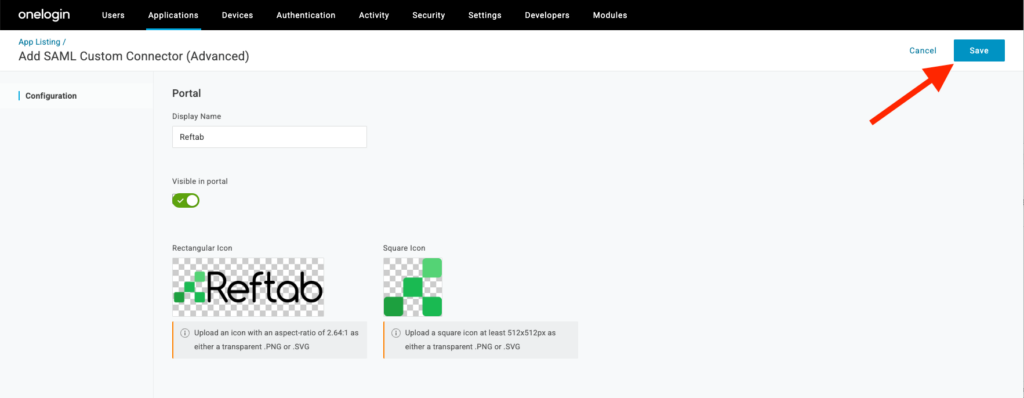The height and width of the screenshot is (398, 1024).
Task: Open the Applications menu
Action: (173, 15)
